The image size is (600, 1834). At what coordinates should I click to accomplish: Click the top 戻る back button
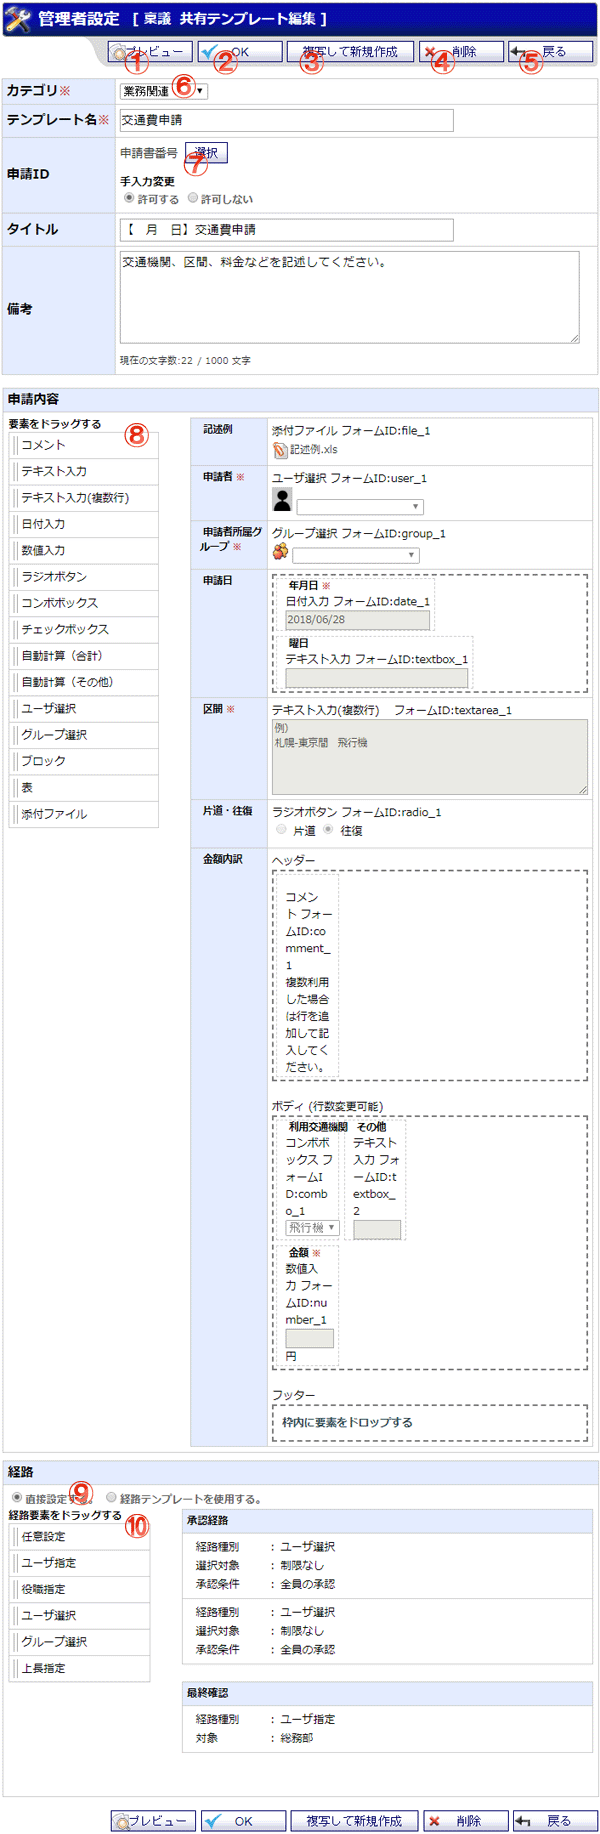tap(551, 52)
